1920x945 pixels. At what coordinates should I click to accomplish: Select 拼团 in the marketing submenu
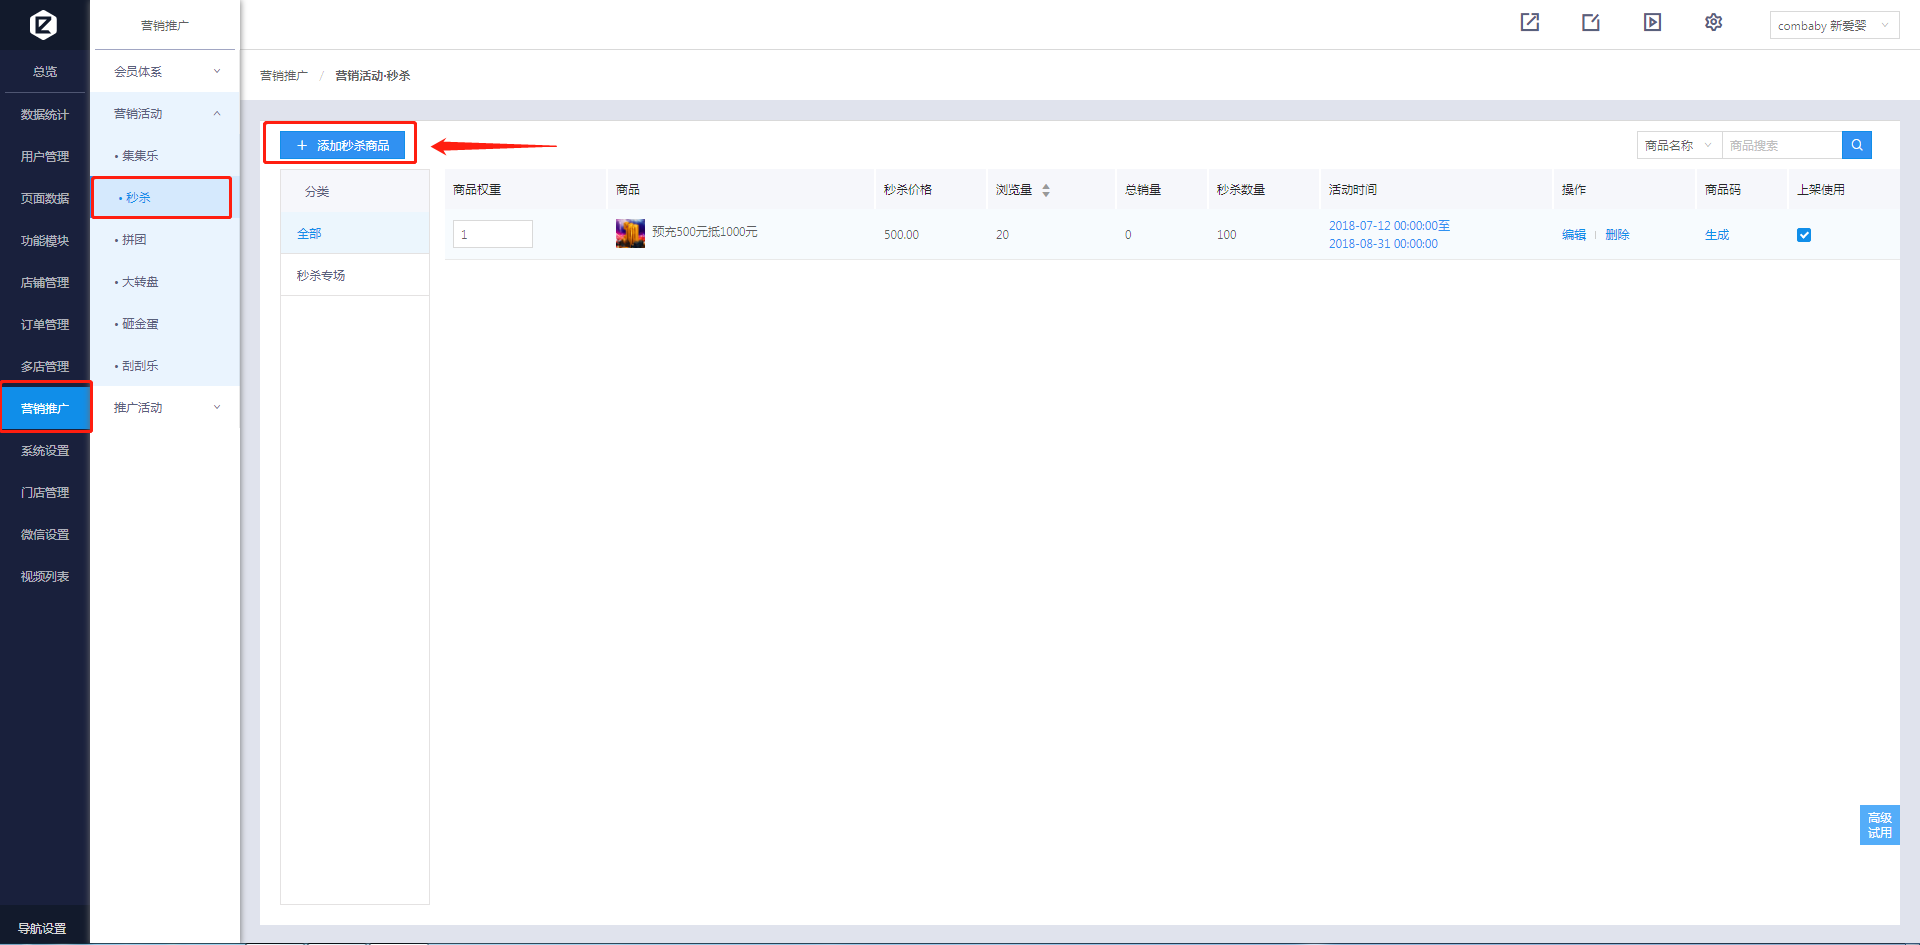134,240
